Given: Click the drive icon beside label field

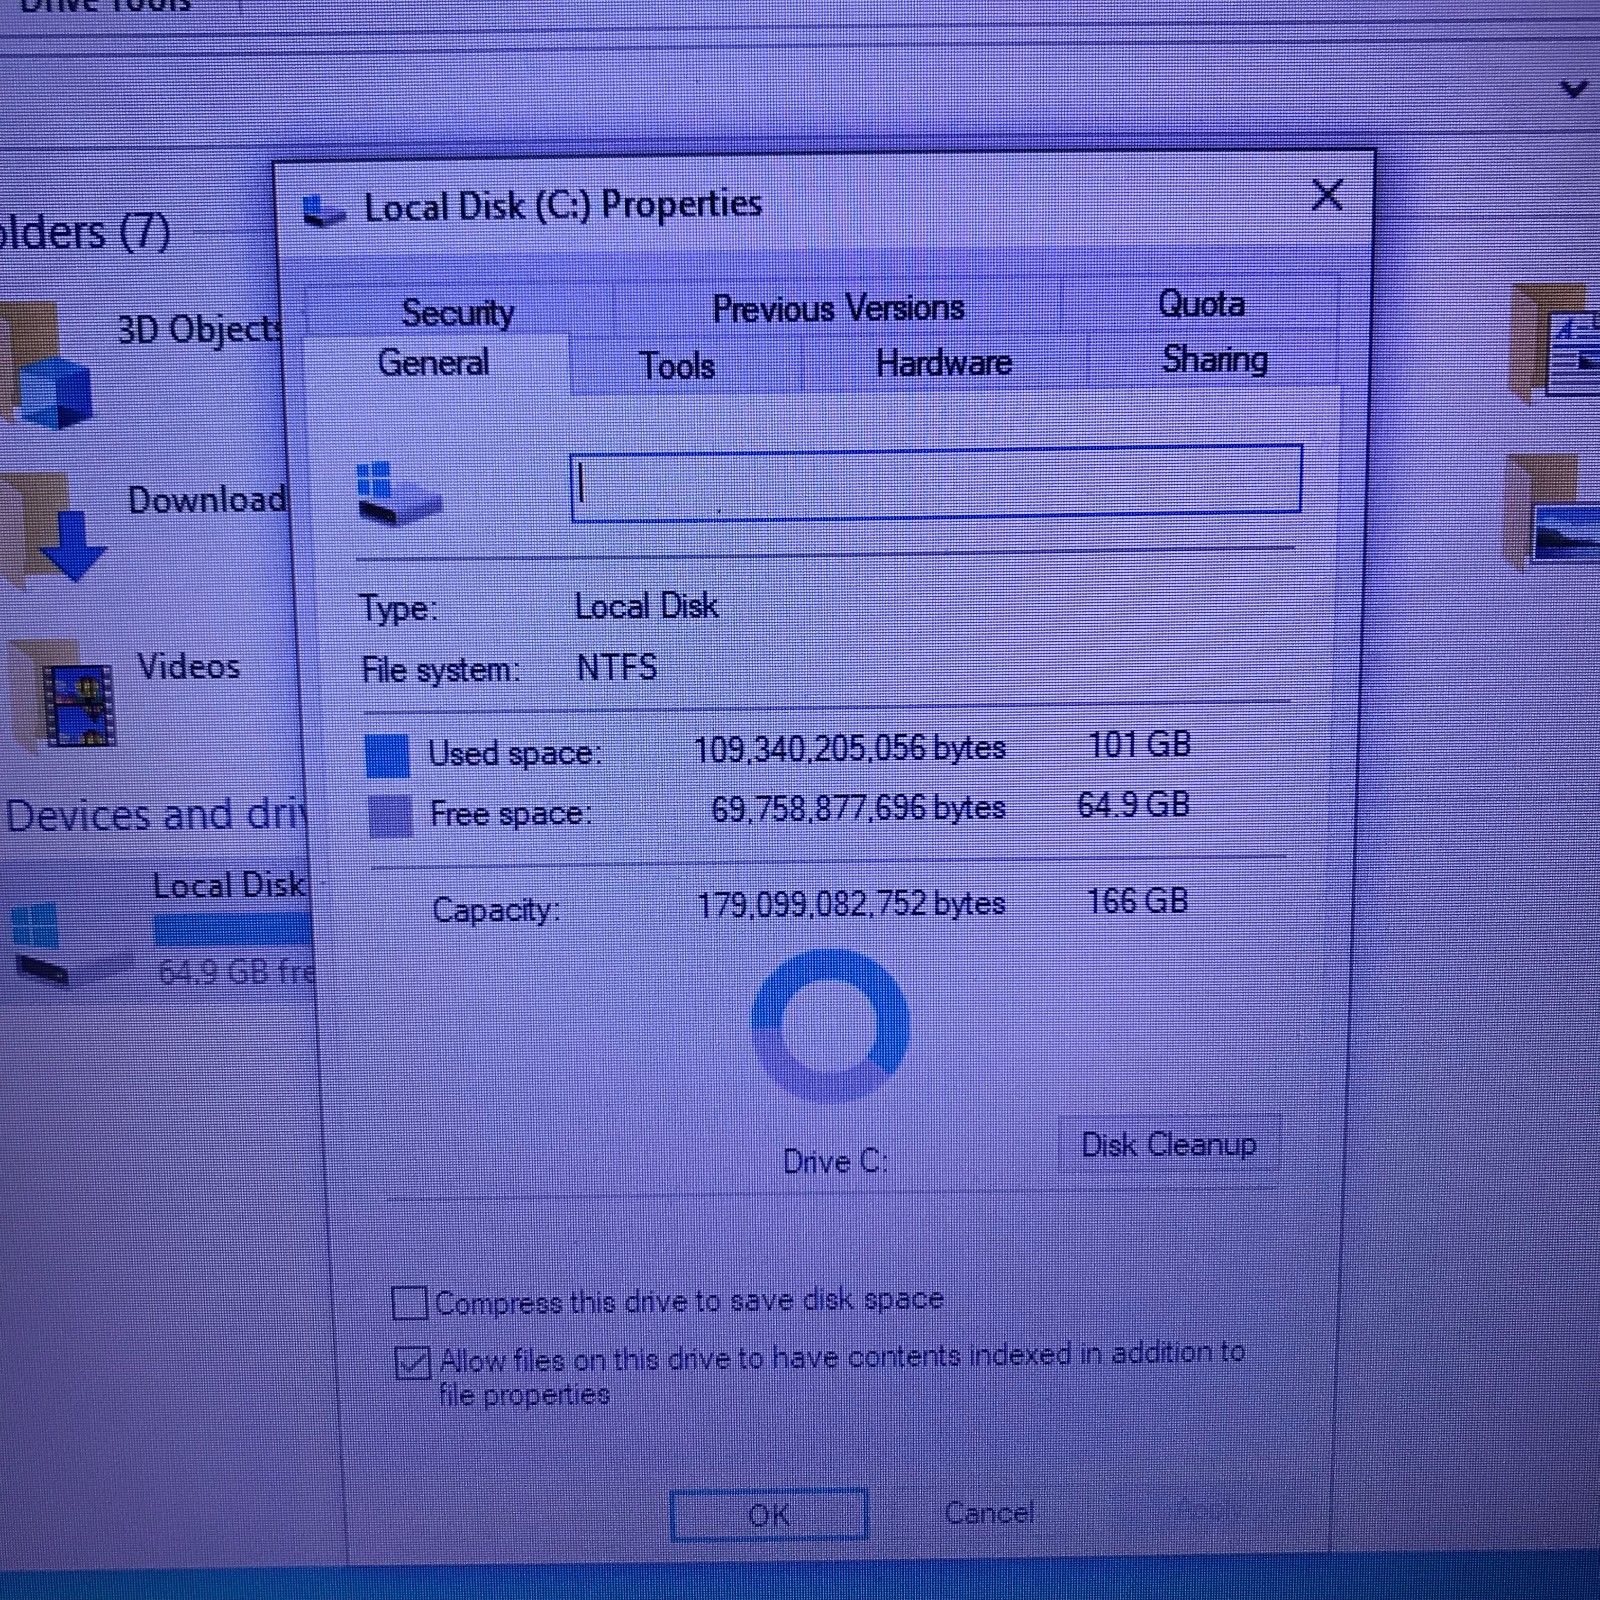Looking at the screenshot, I should [397, 493].
